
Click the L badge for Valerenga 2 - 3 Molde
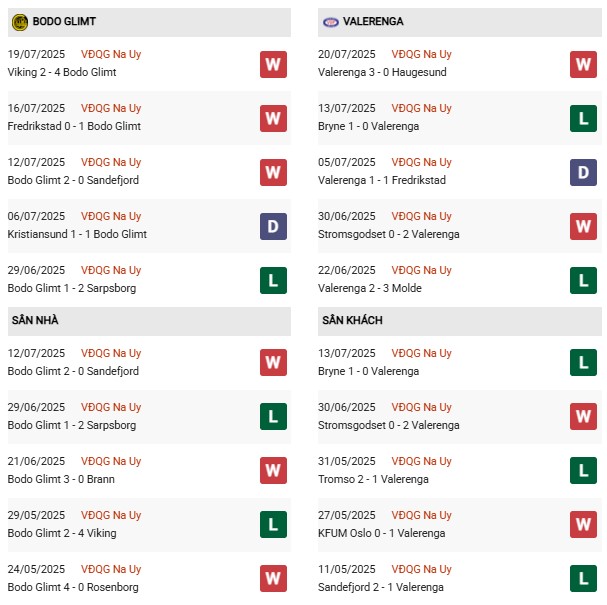(x=583, y=280)
